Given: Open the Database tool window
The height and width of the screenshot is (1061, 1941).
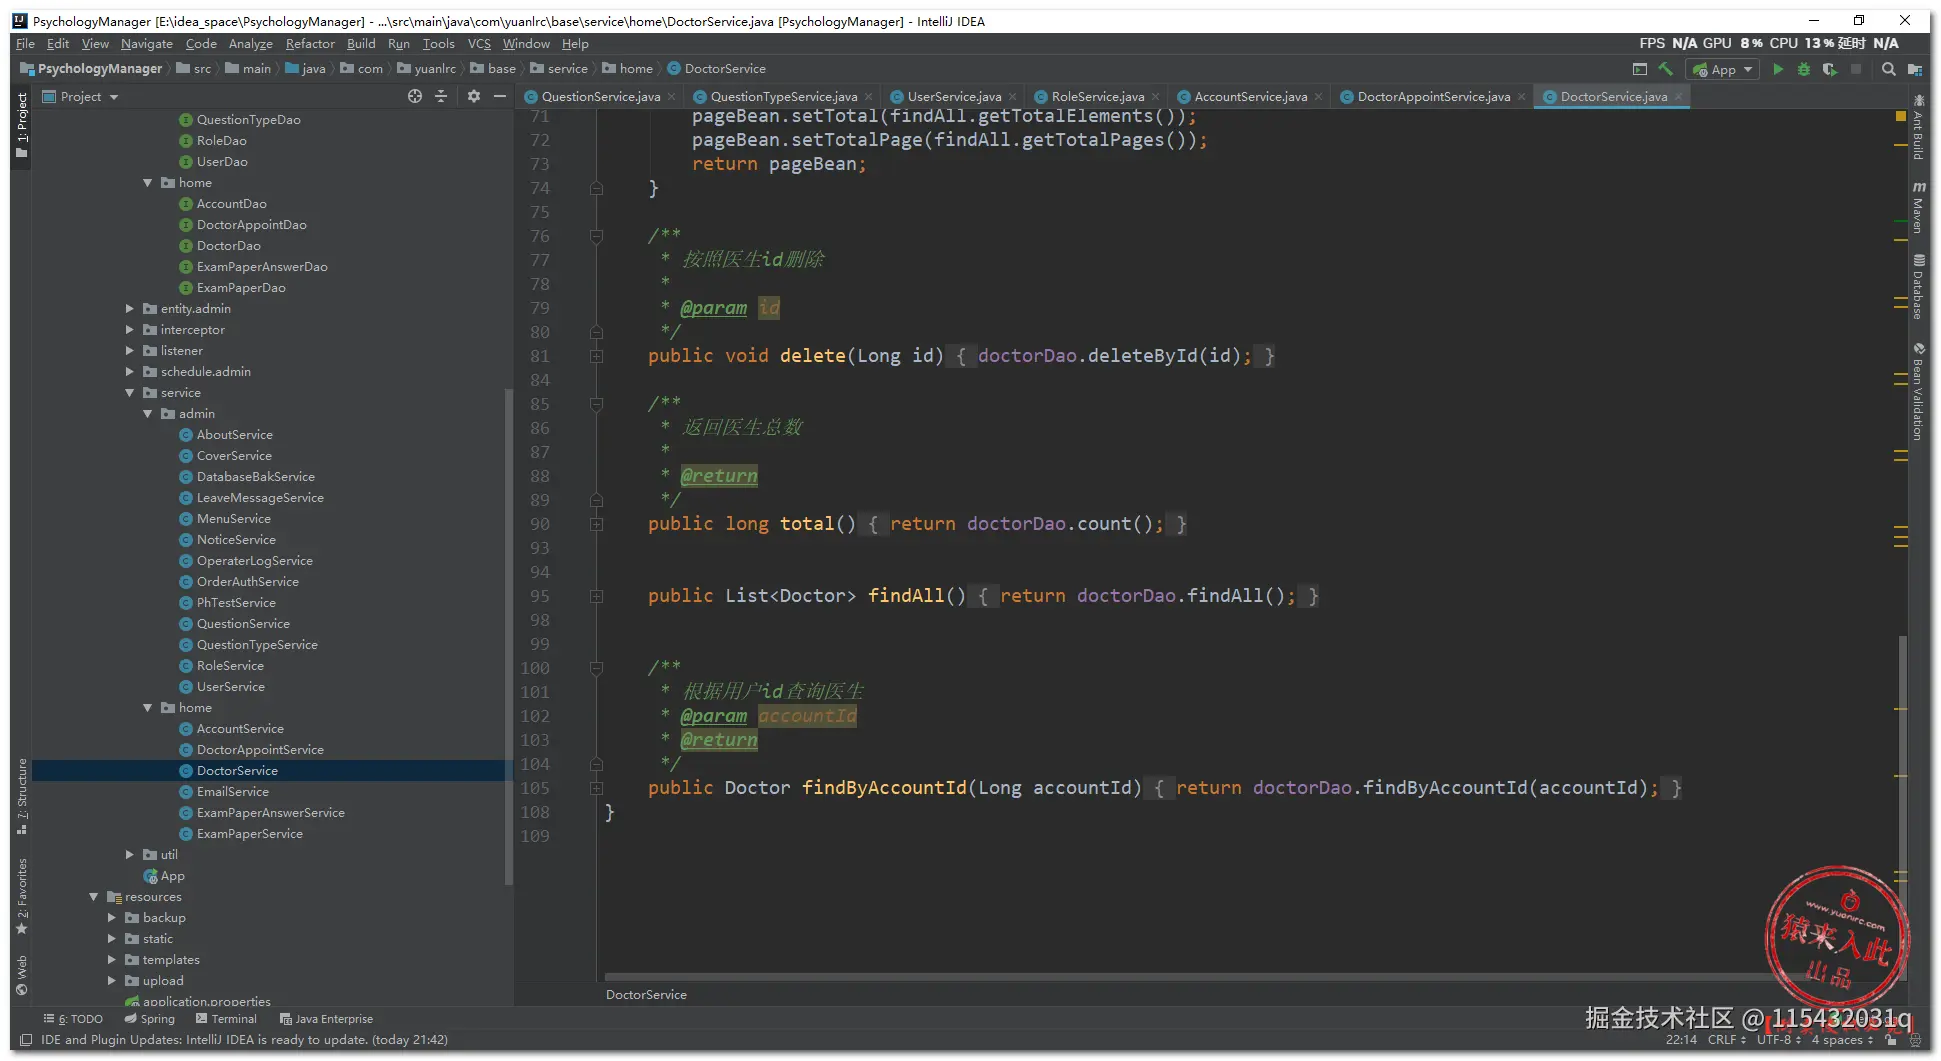Looking at the screenshot, I should 1918,287.
